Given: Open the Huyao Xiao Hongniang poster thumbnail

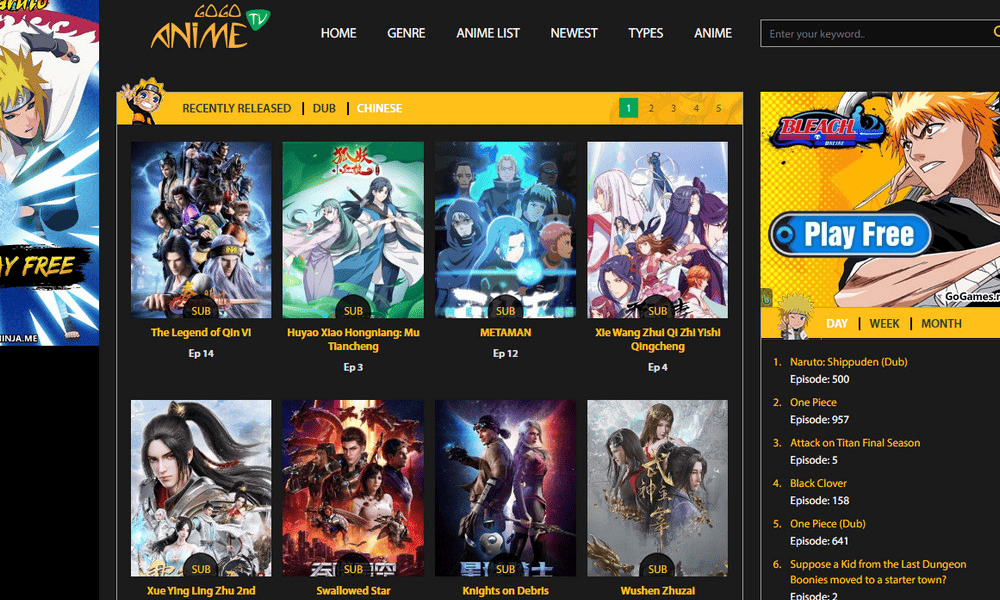Looking at the screenshot, I should click(x=353, y=230).
